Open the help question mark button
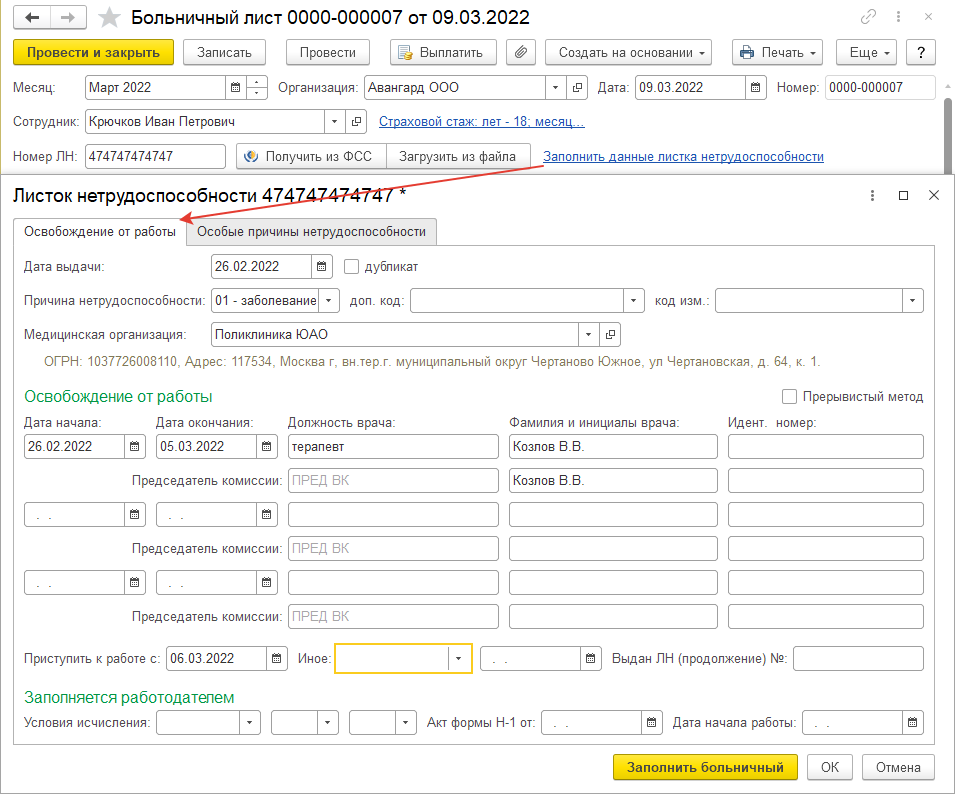 pos(921,52)
